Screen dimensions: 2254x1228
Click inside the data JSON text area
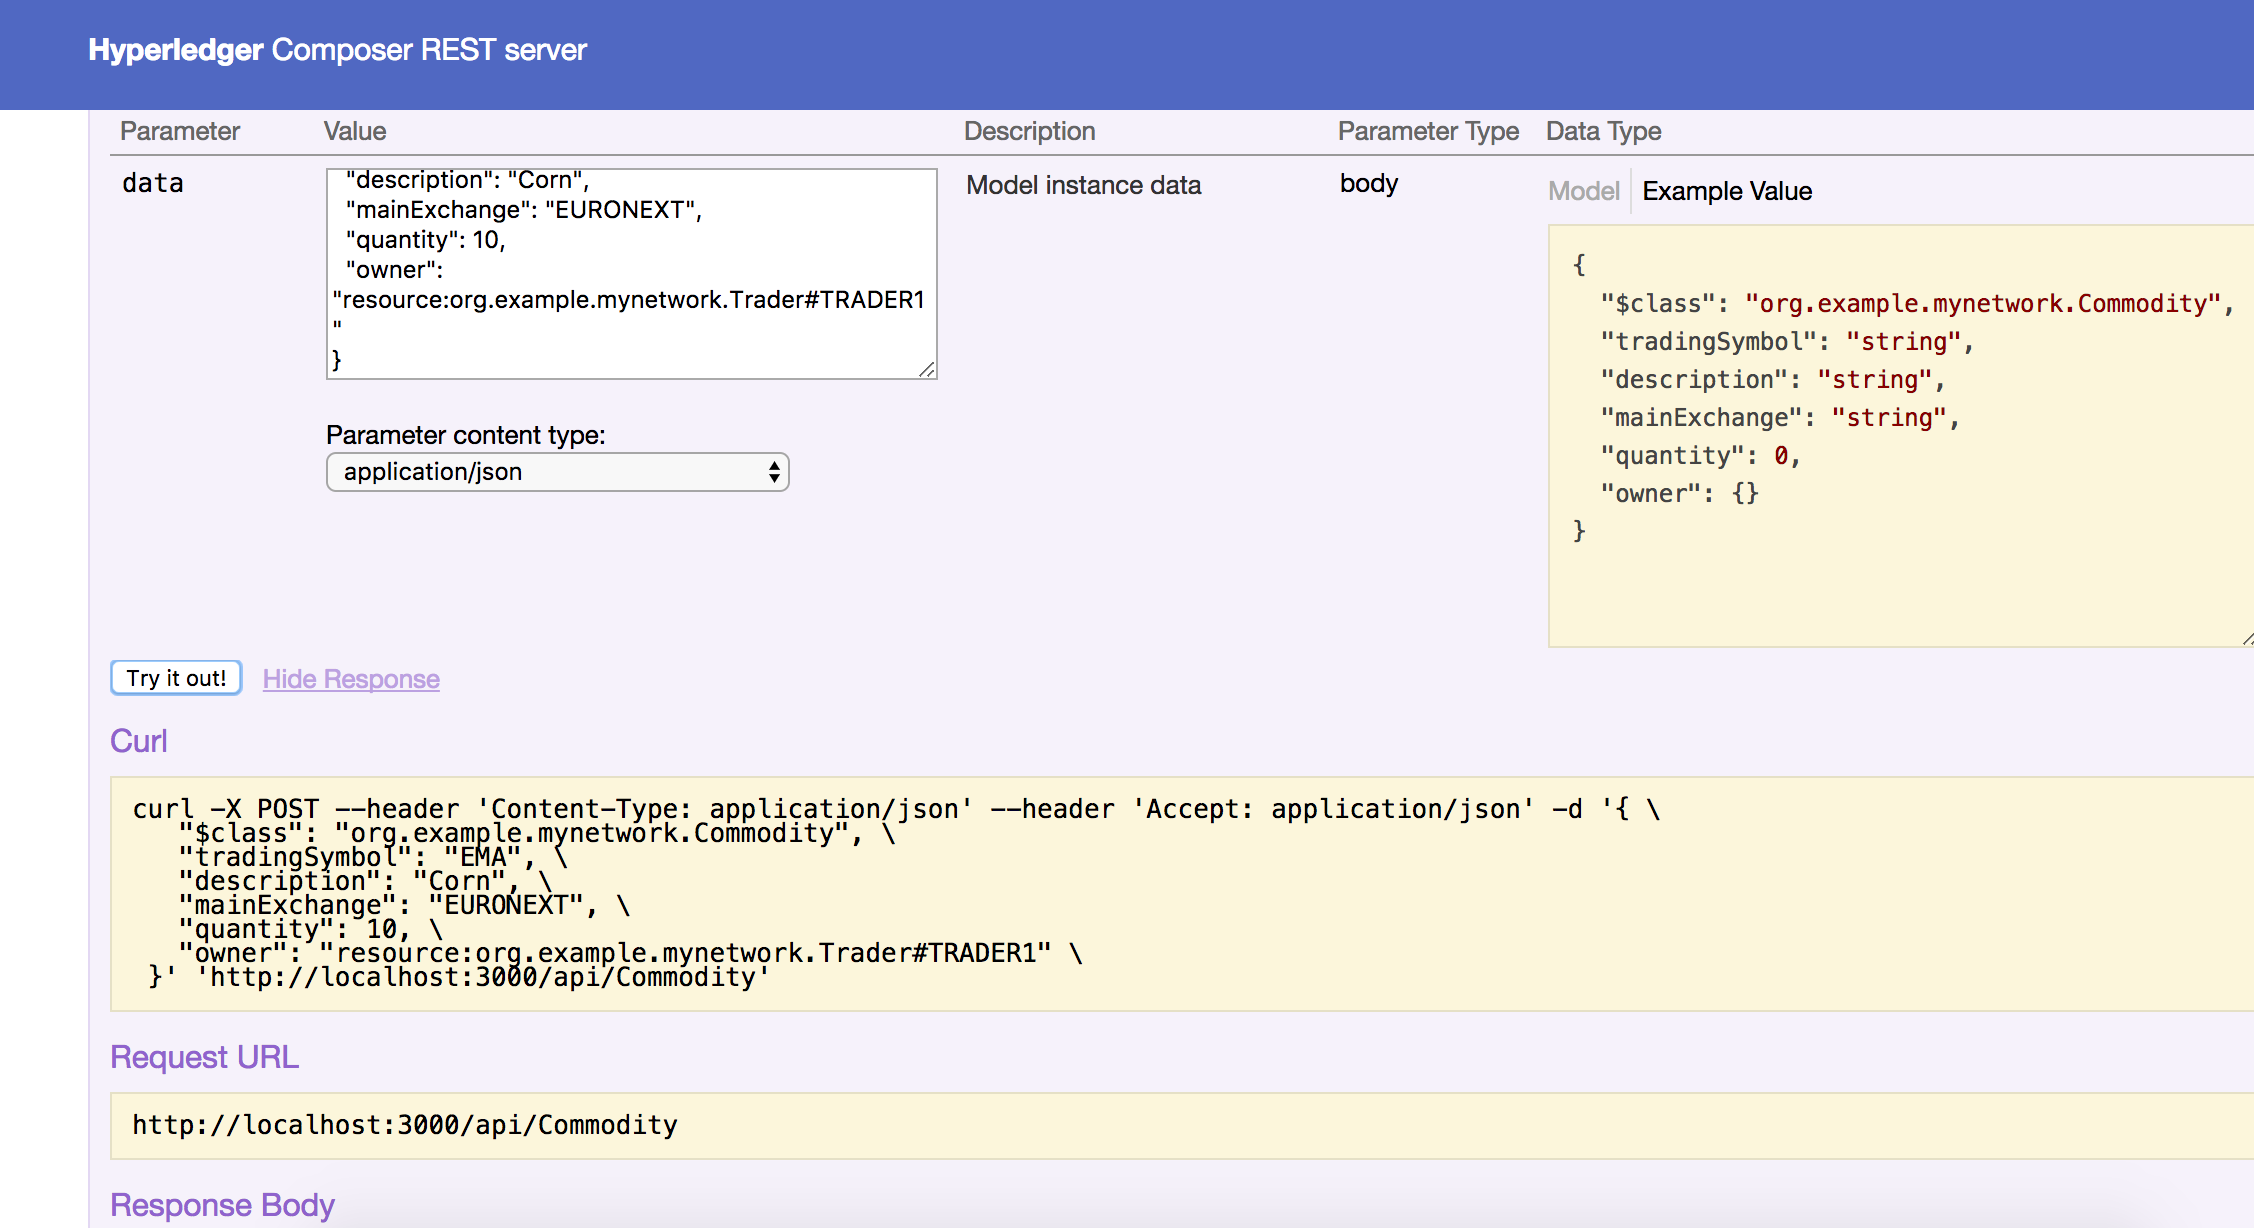(x=631, y=274)
